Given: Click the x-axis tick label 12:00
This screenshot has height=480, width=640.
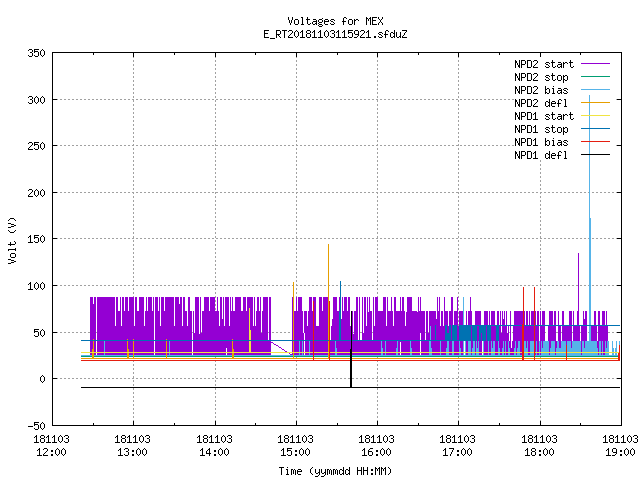Looking at the screenshot, I should [51, 453].
